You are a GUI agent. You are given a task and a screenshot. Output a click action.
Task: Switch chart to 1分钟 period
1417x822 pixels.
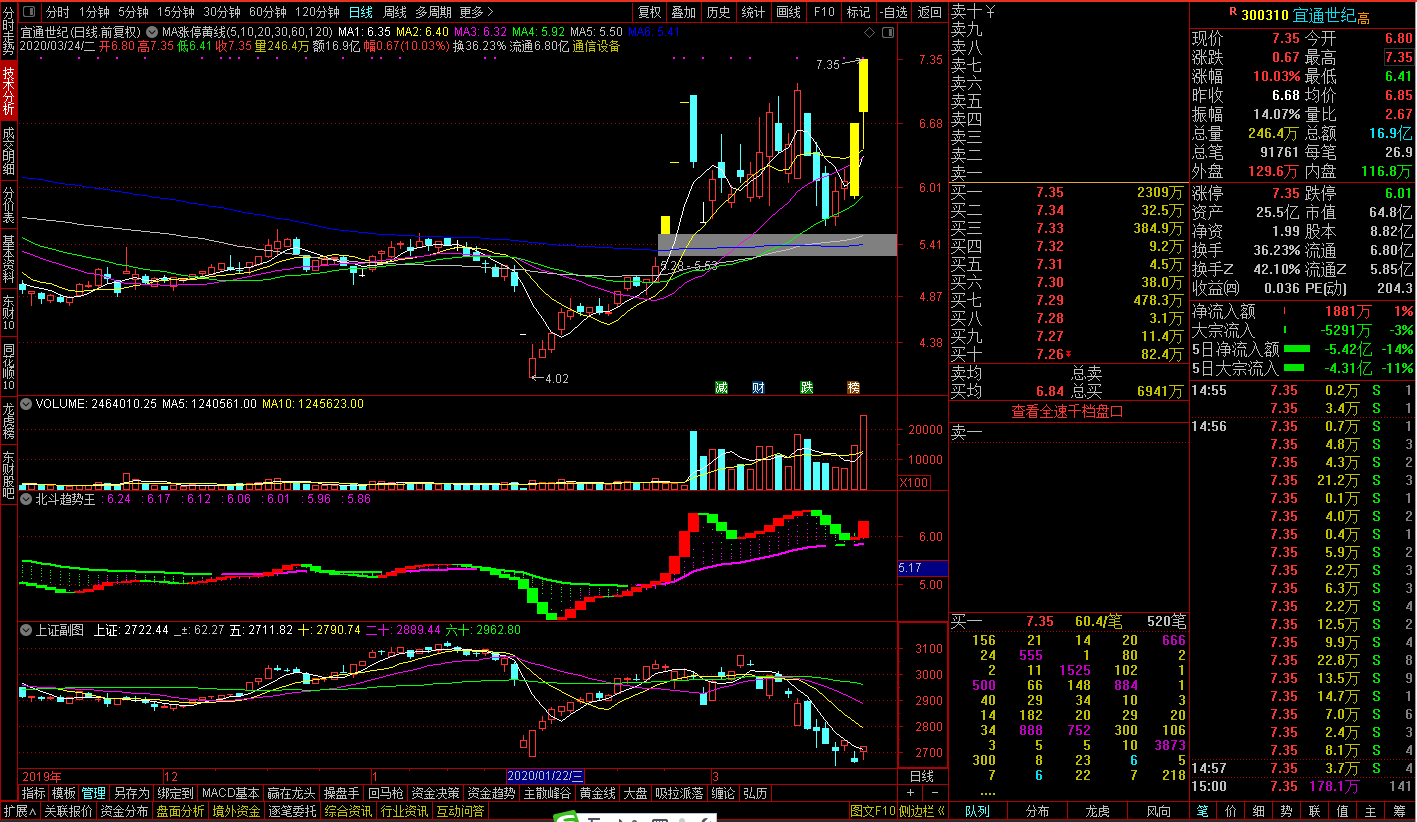click(94, 12)
